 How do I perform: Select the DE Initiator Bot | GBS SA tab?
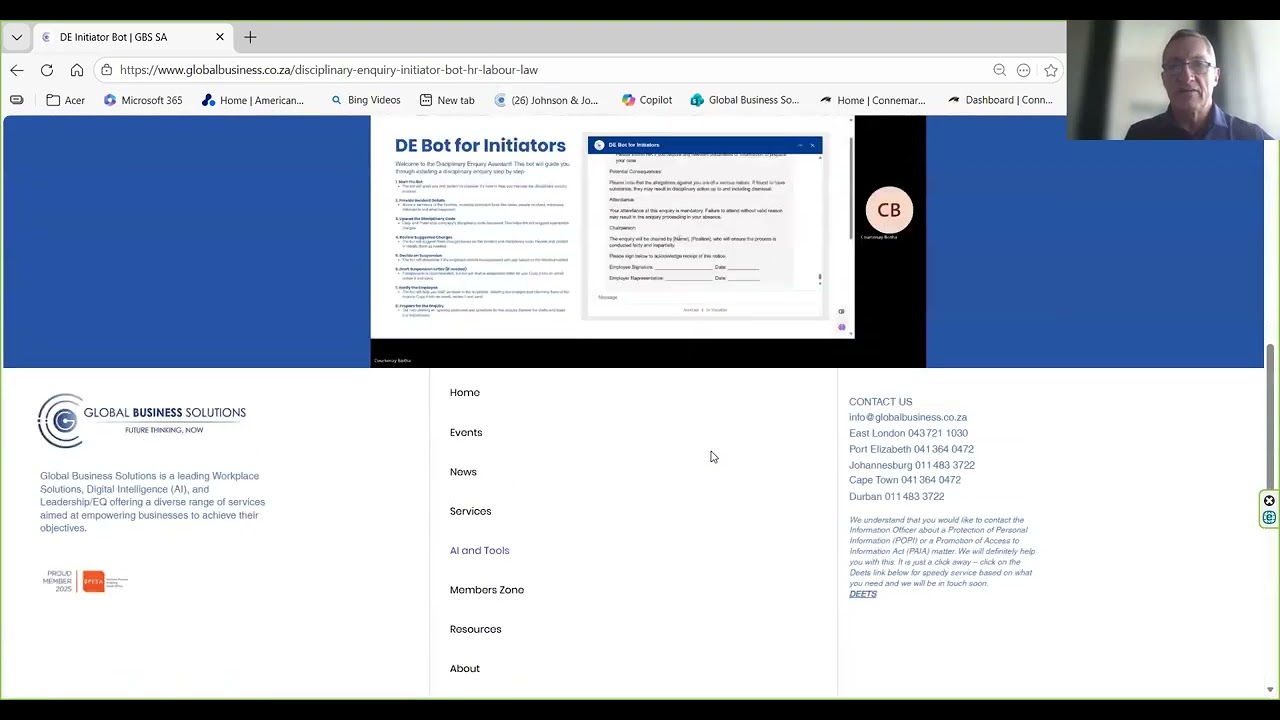133,37
